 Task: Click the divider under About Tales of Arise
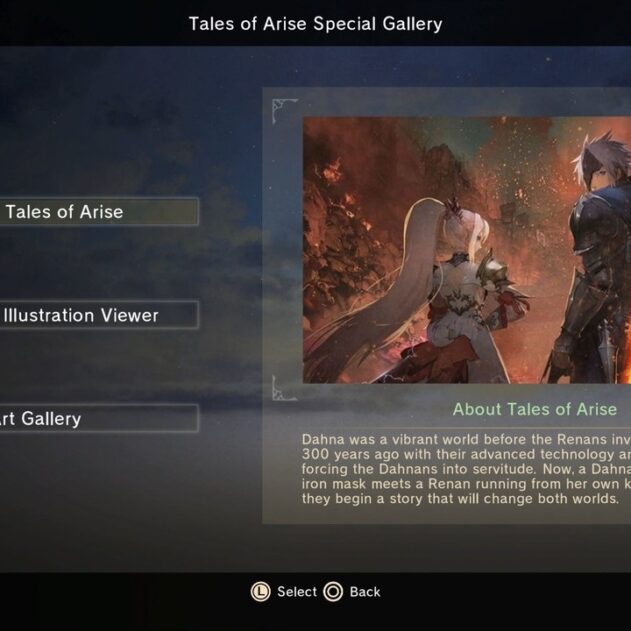[466, 427]
